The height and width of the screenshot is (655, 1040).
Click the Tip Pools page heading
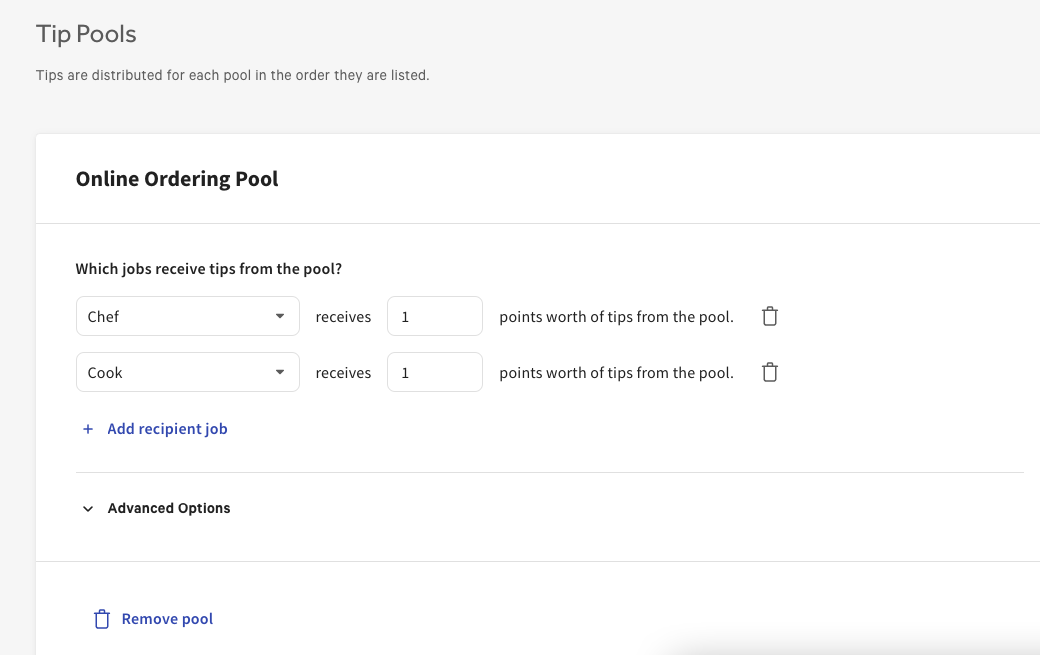point(86,33)
